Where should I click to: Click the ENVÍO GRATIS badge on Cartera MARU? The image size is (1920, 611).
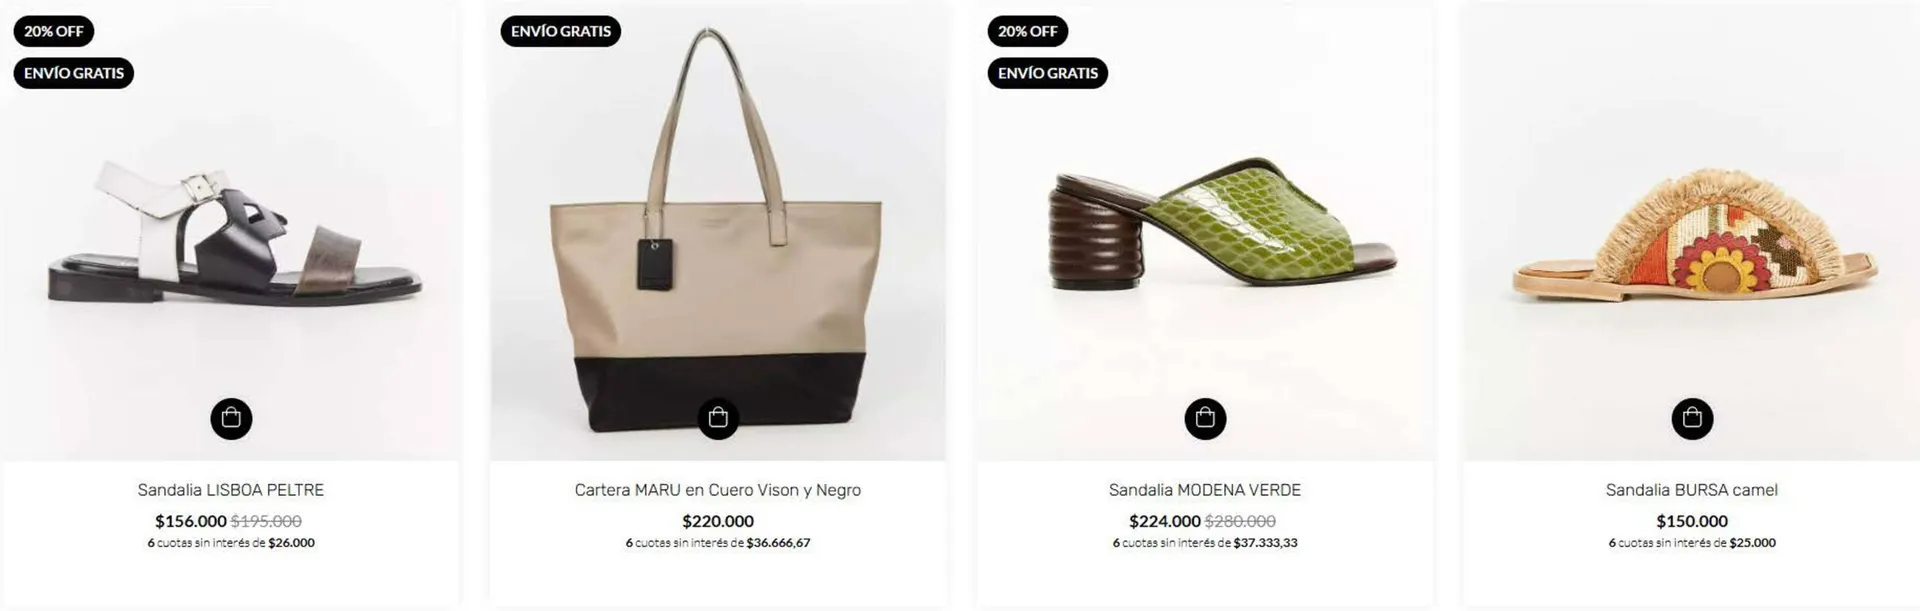click(561, 31)
